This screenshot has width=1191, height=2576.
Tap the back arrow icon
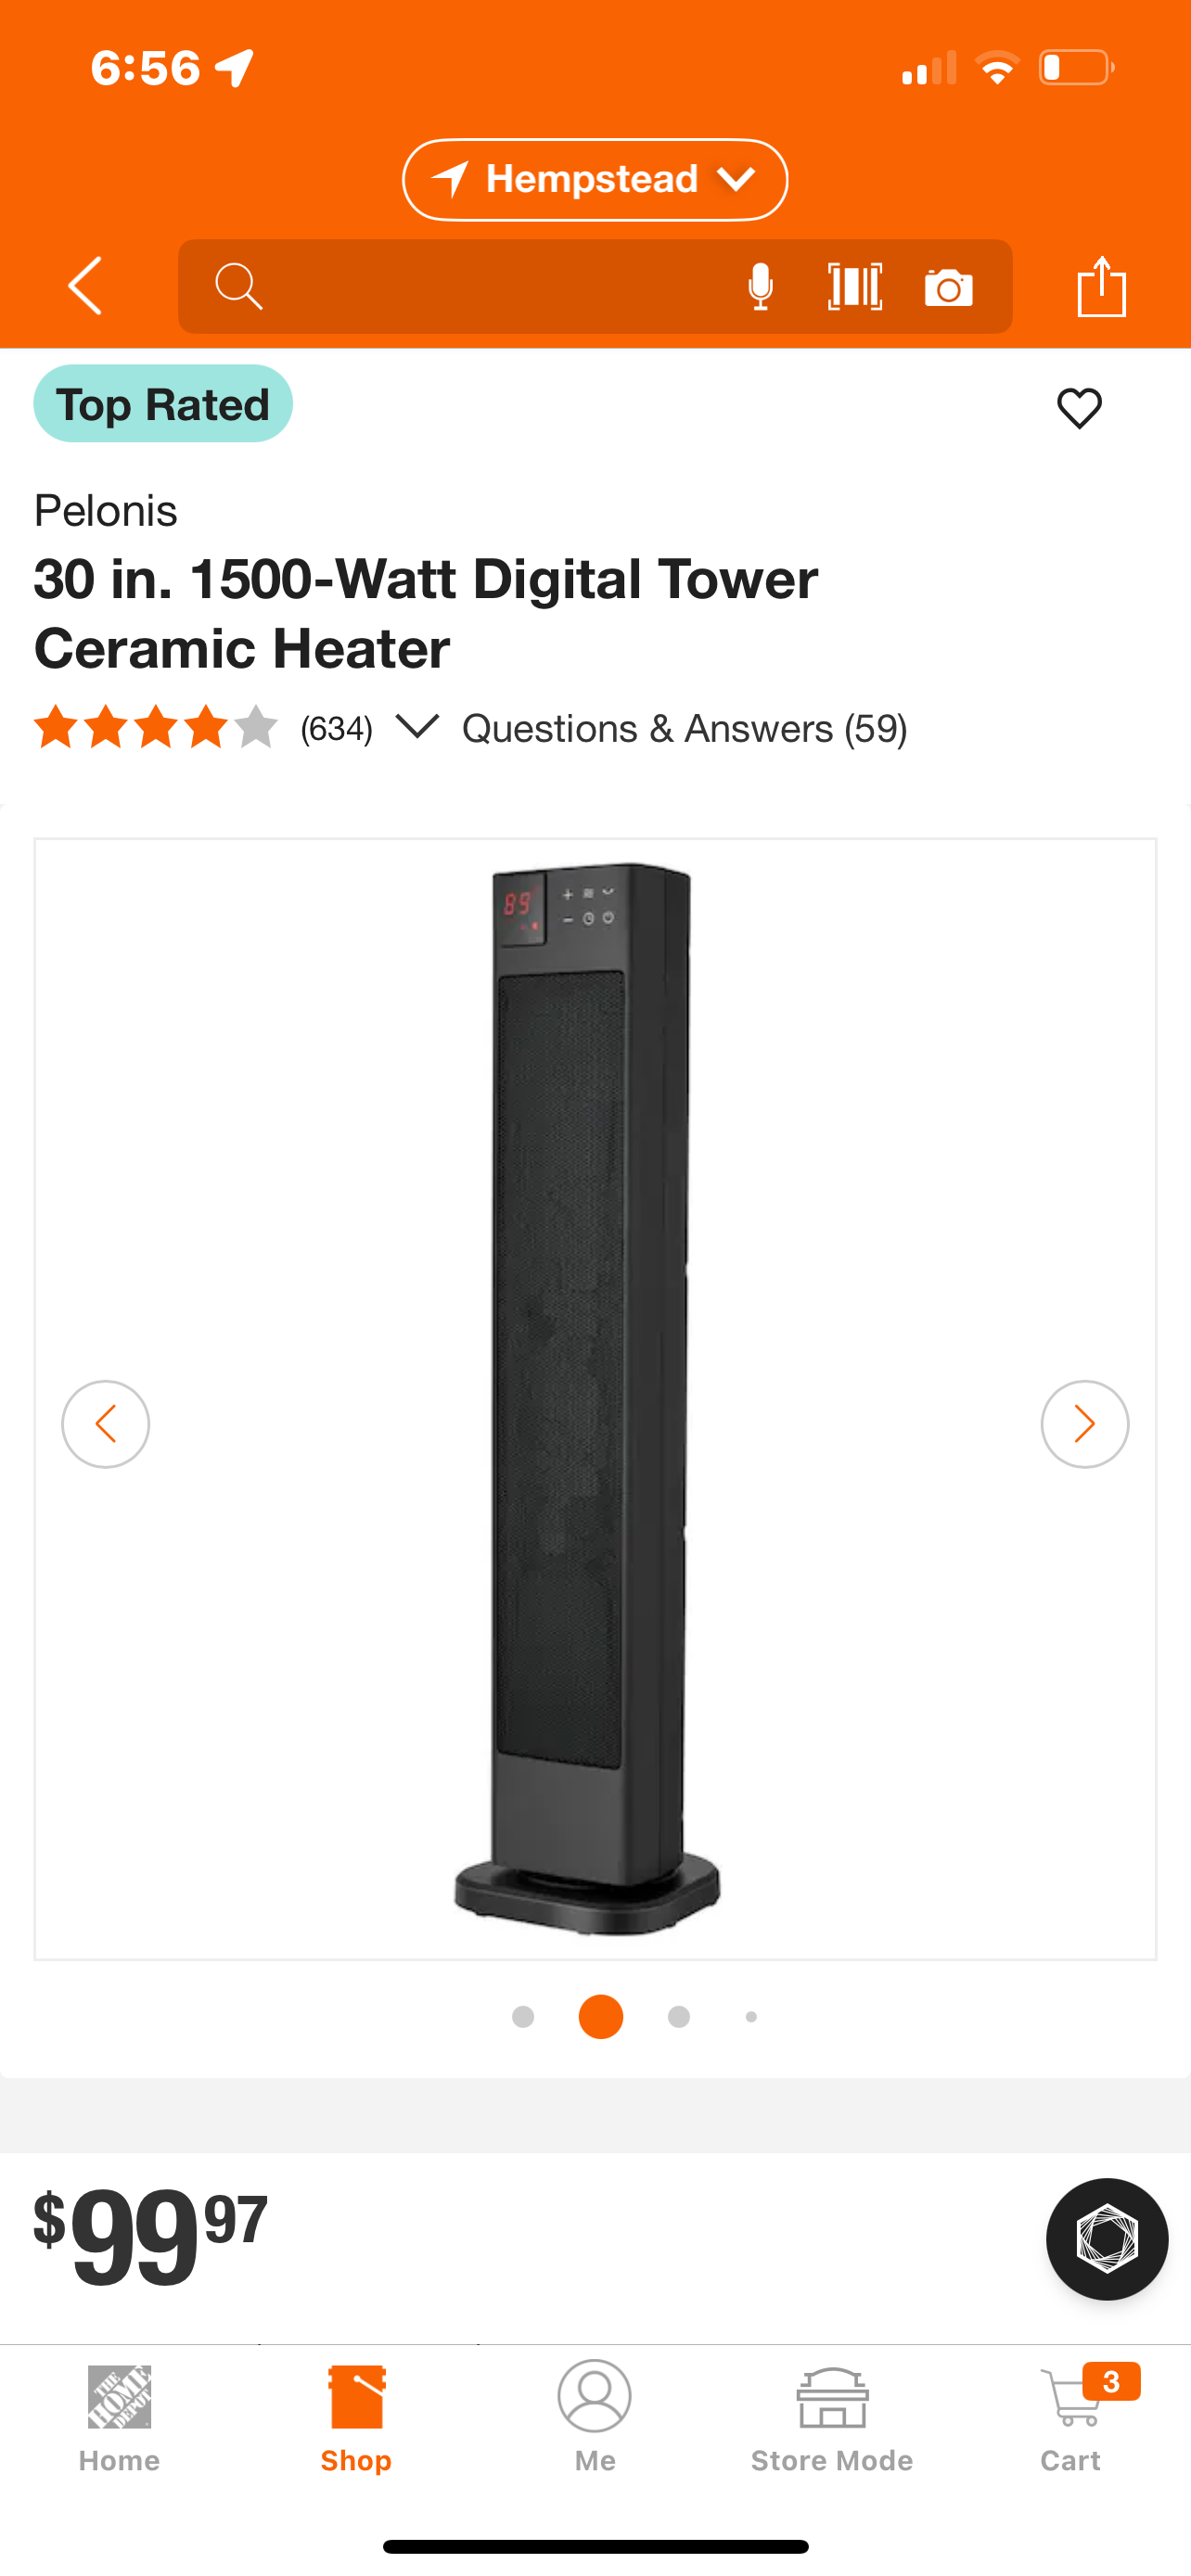tap(85, 286)
